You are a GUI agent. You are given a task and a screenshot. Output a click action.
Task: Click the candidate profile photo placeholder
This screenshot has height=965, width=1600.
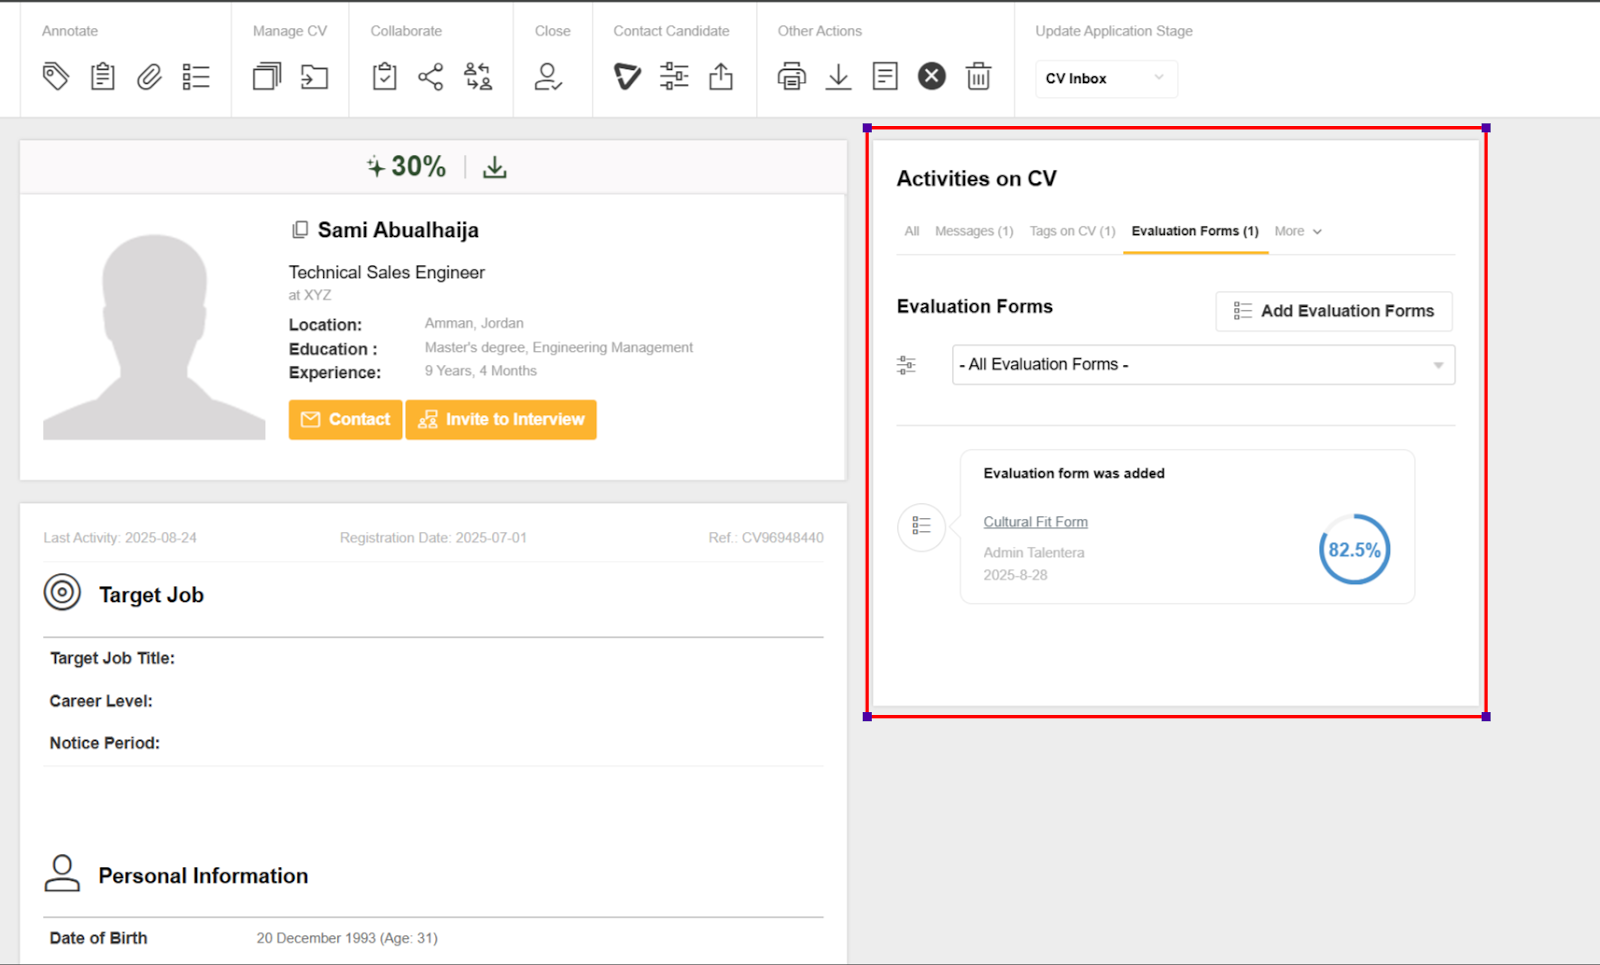point(154,336)
